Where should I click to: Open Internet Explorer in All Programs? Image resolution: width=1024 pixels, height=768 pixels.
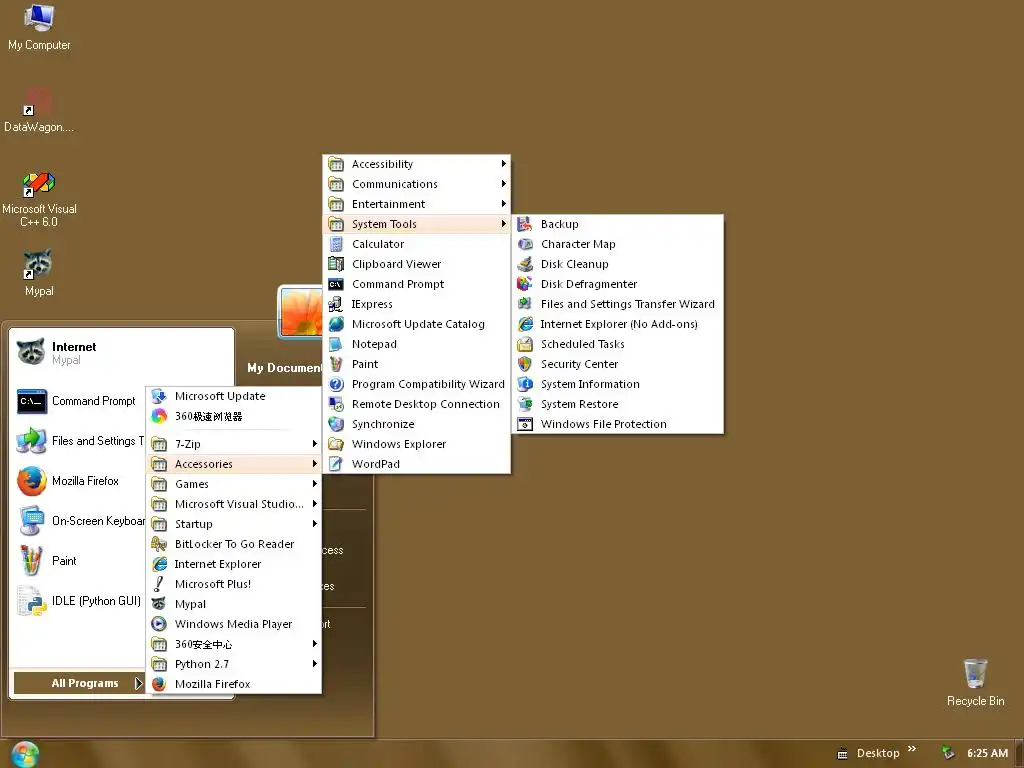[x=234, y=564]
